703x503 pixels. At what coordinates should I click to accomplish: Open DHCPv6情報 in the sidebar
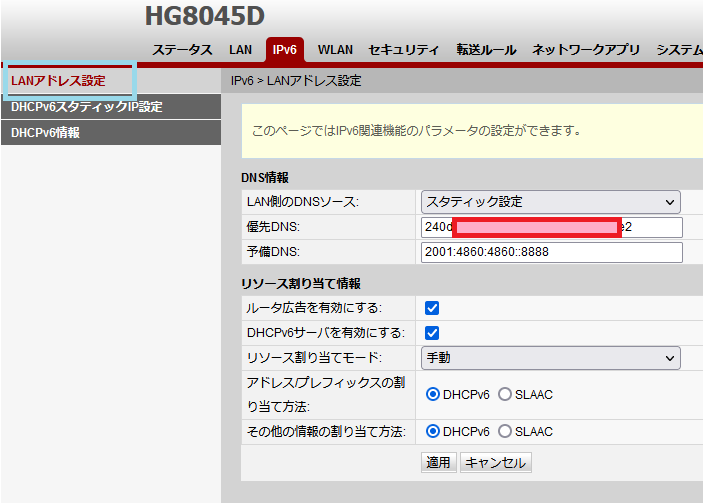(x=111, y=133)
